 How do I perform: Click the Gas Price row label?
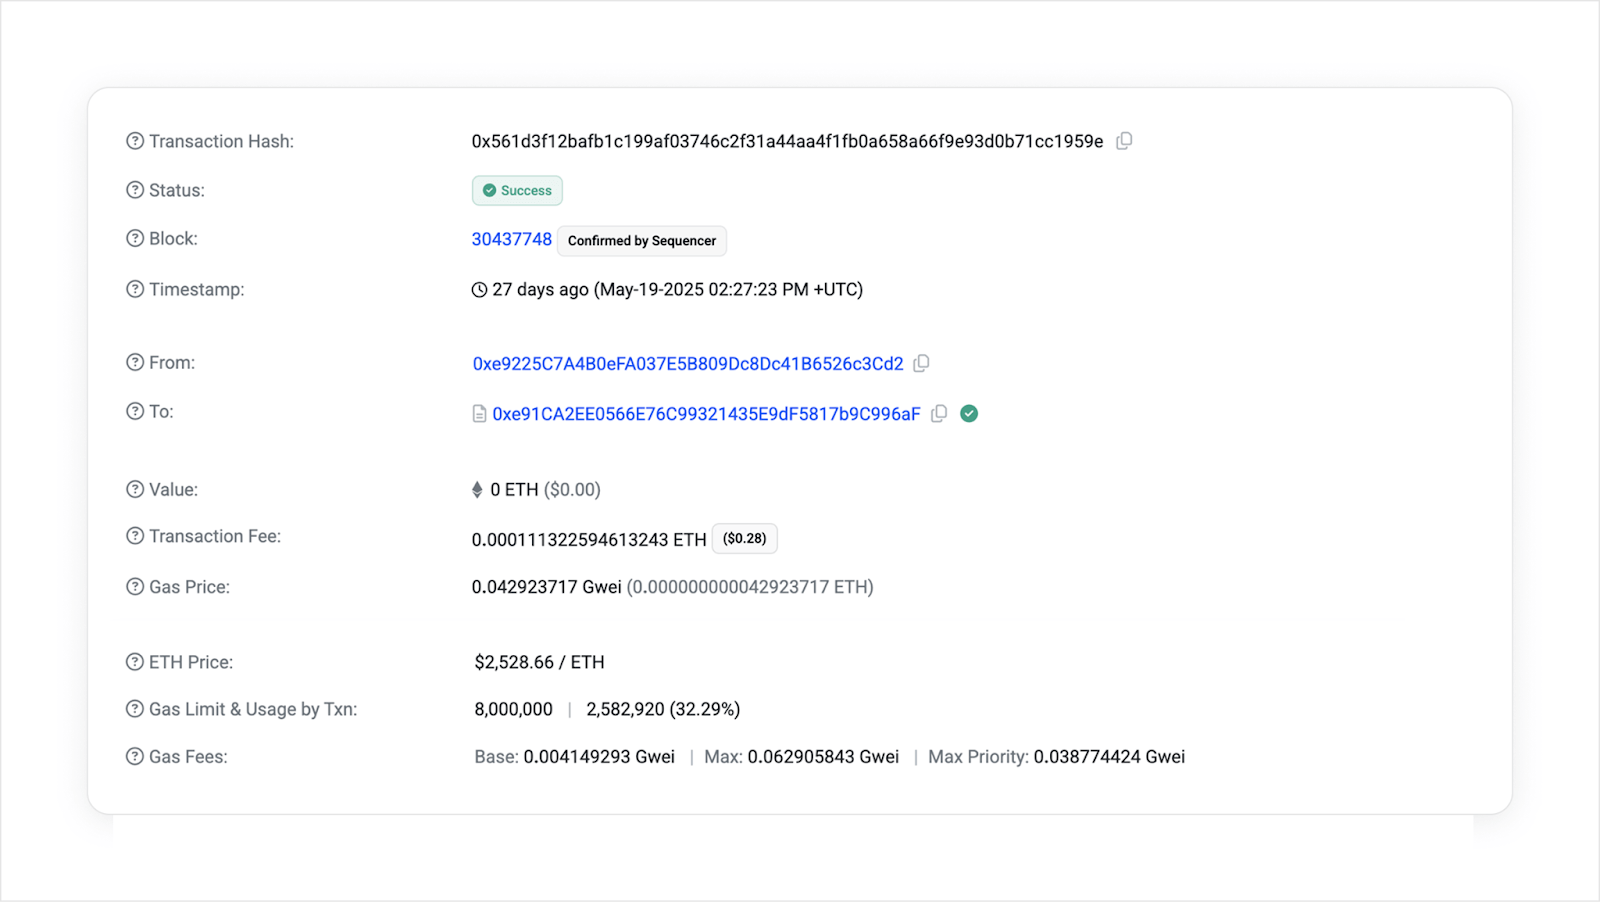190,587
